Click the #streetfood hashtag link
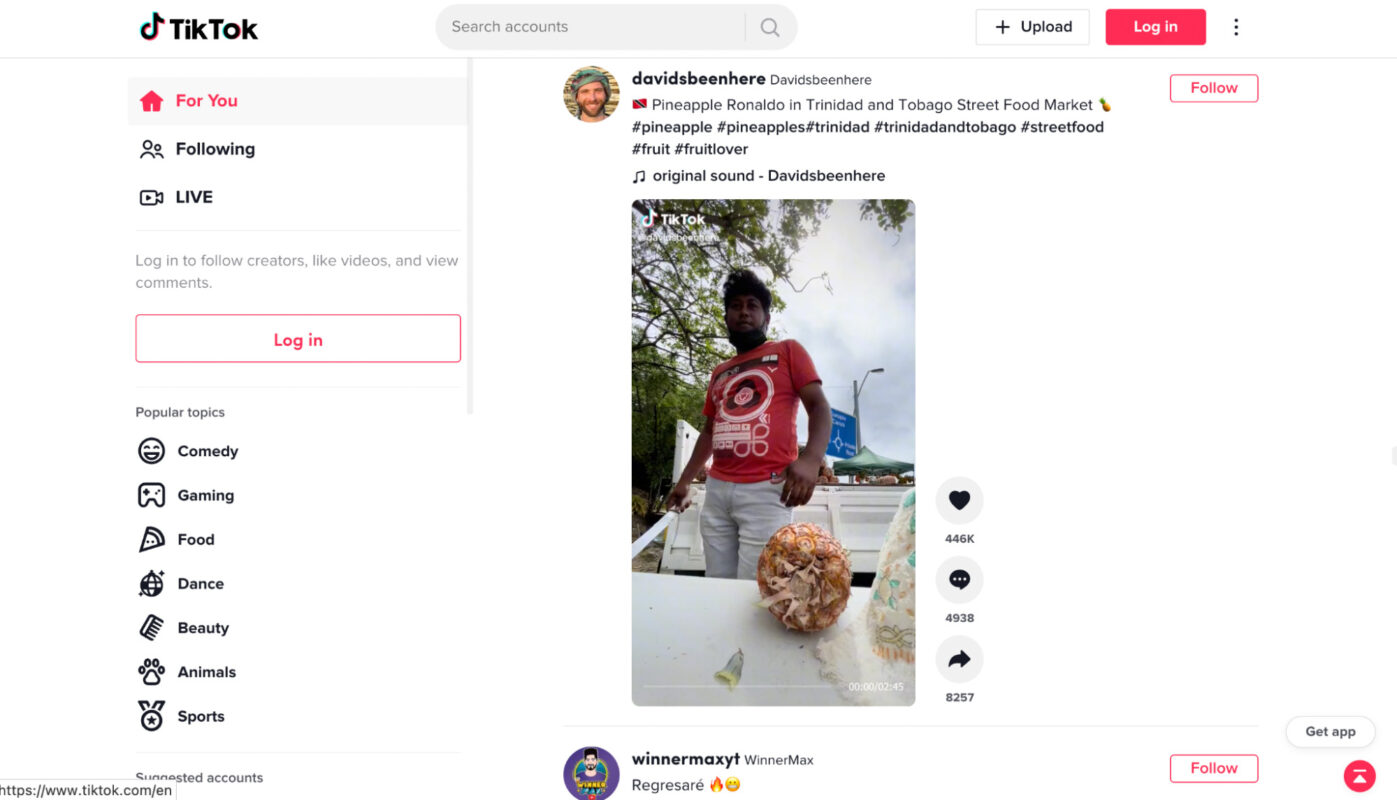1397x800 pixels. pyautogui.click(x=1062, y=127)
